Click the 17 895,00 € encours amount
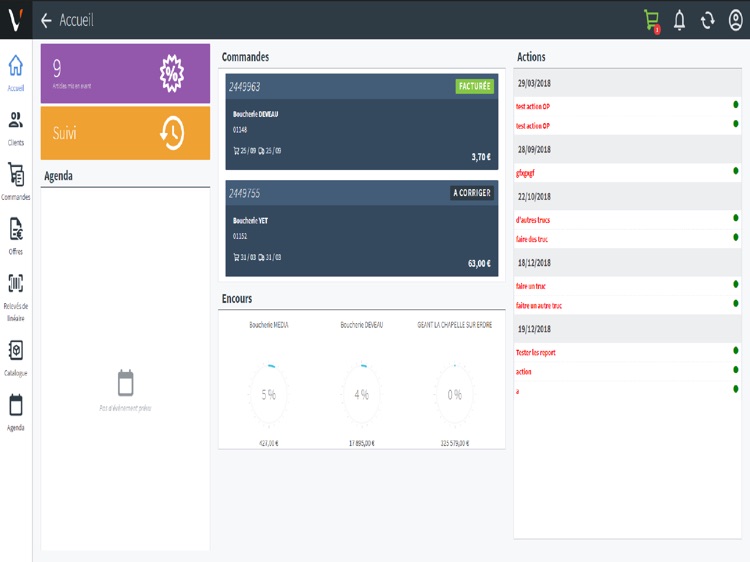Viewport: 750px width, 562px height. click(x=362, y=443)
